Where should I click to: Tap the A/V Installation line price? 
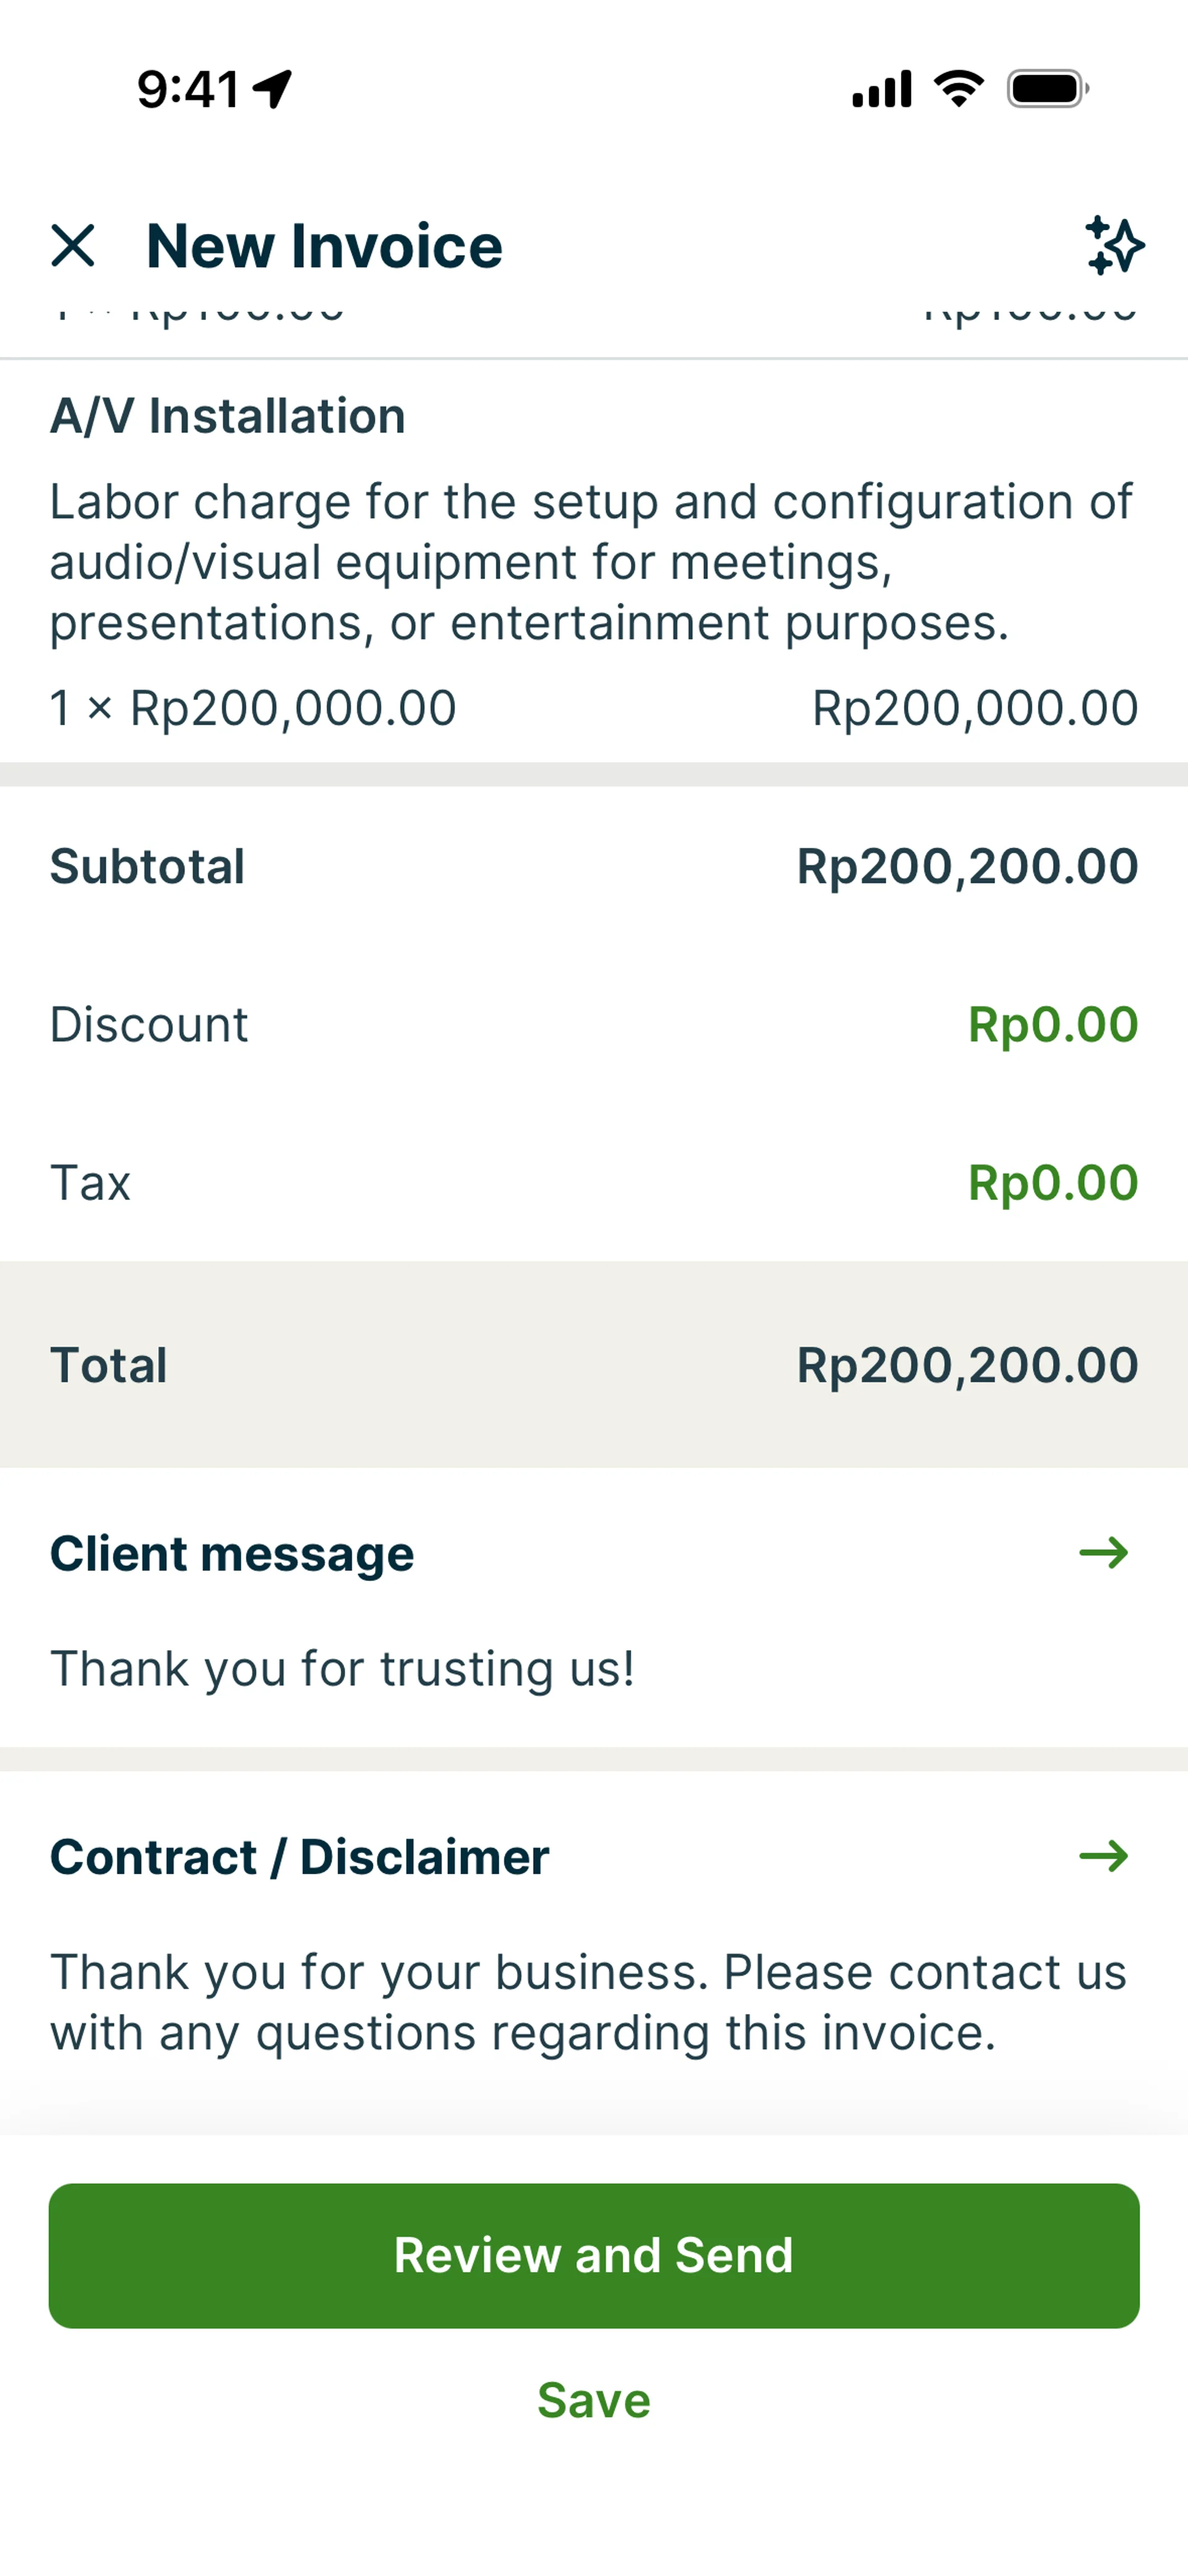(x=974, y=709)
